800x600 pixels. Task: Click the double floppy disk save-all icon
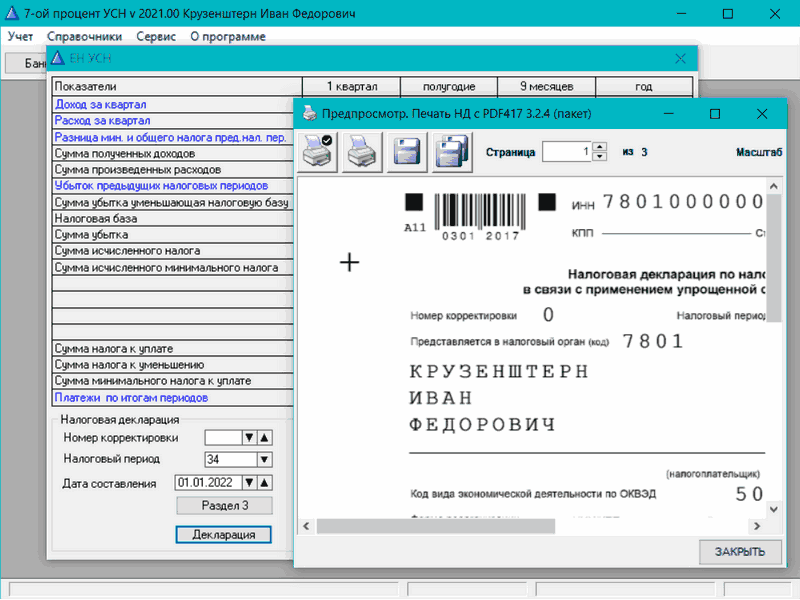tap(452, 152)
